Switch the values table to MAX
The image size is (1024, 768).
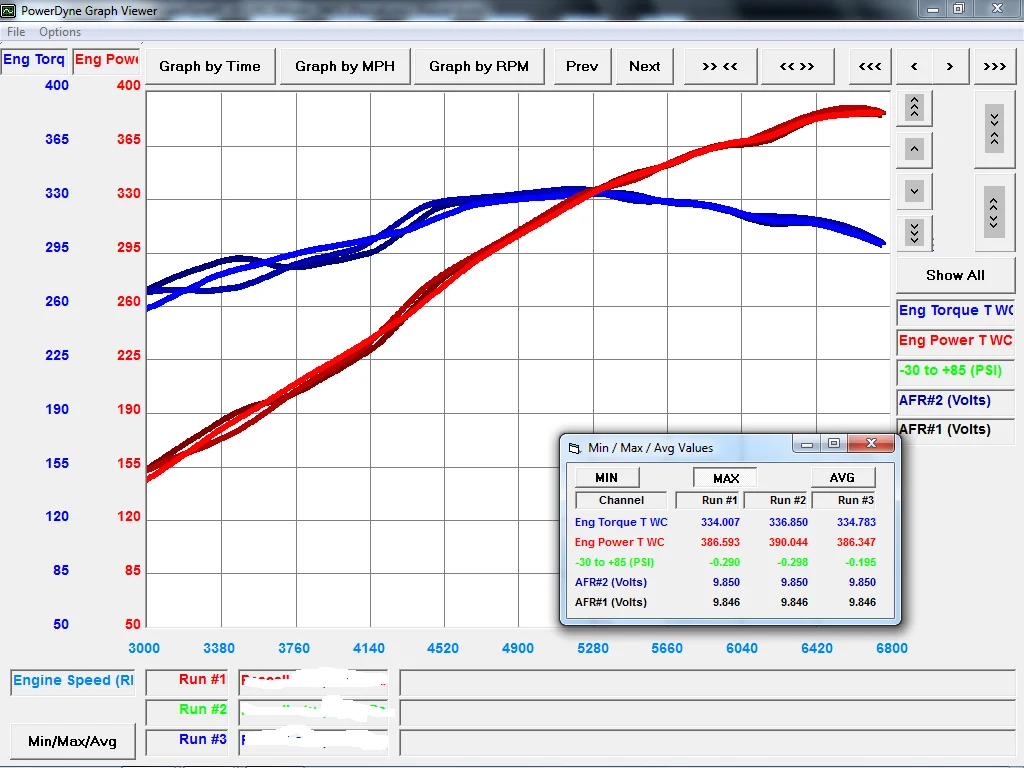click(x=726, y=478)
